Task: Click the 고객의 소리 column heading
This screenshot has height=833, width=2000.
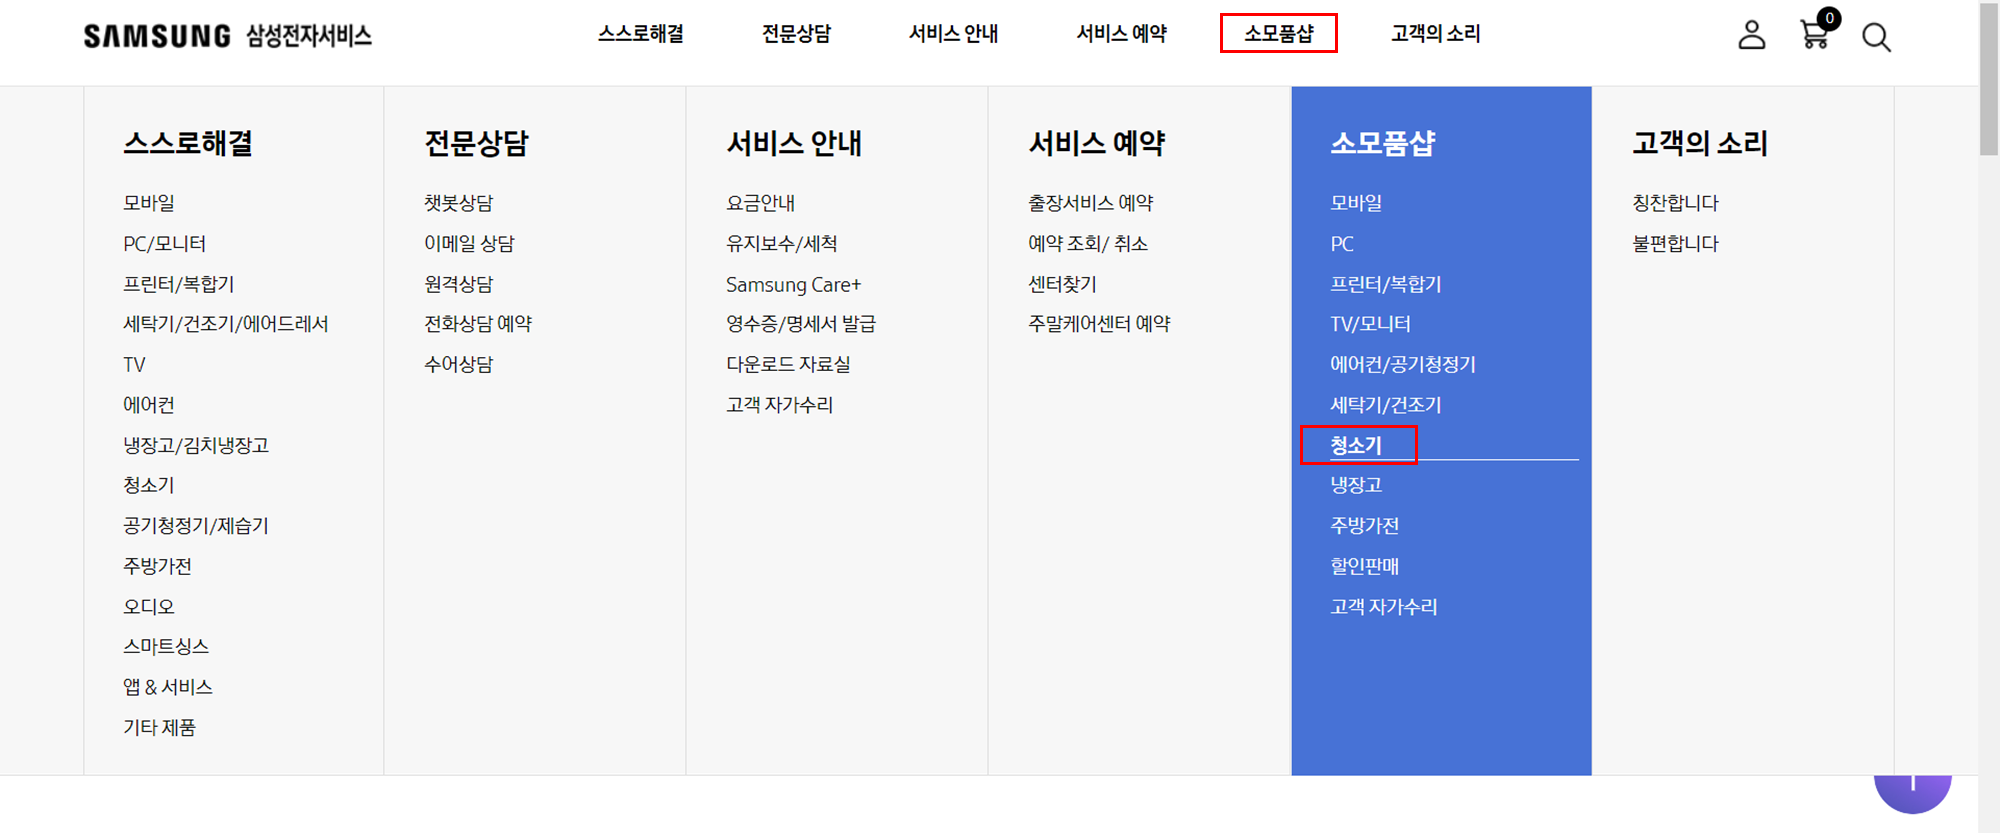Action: (1700, 144)
